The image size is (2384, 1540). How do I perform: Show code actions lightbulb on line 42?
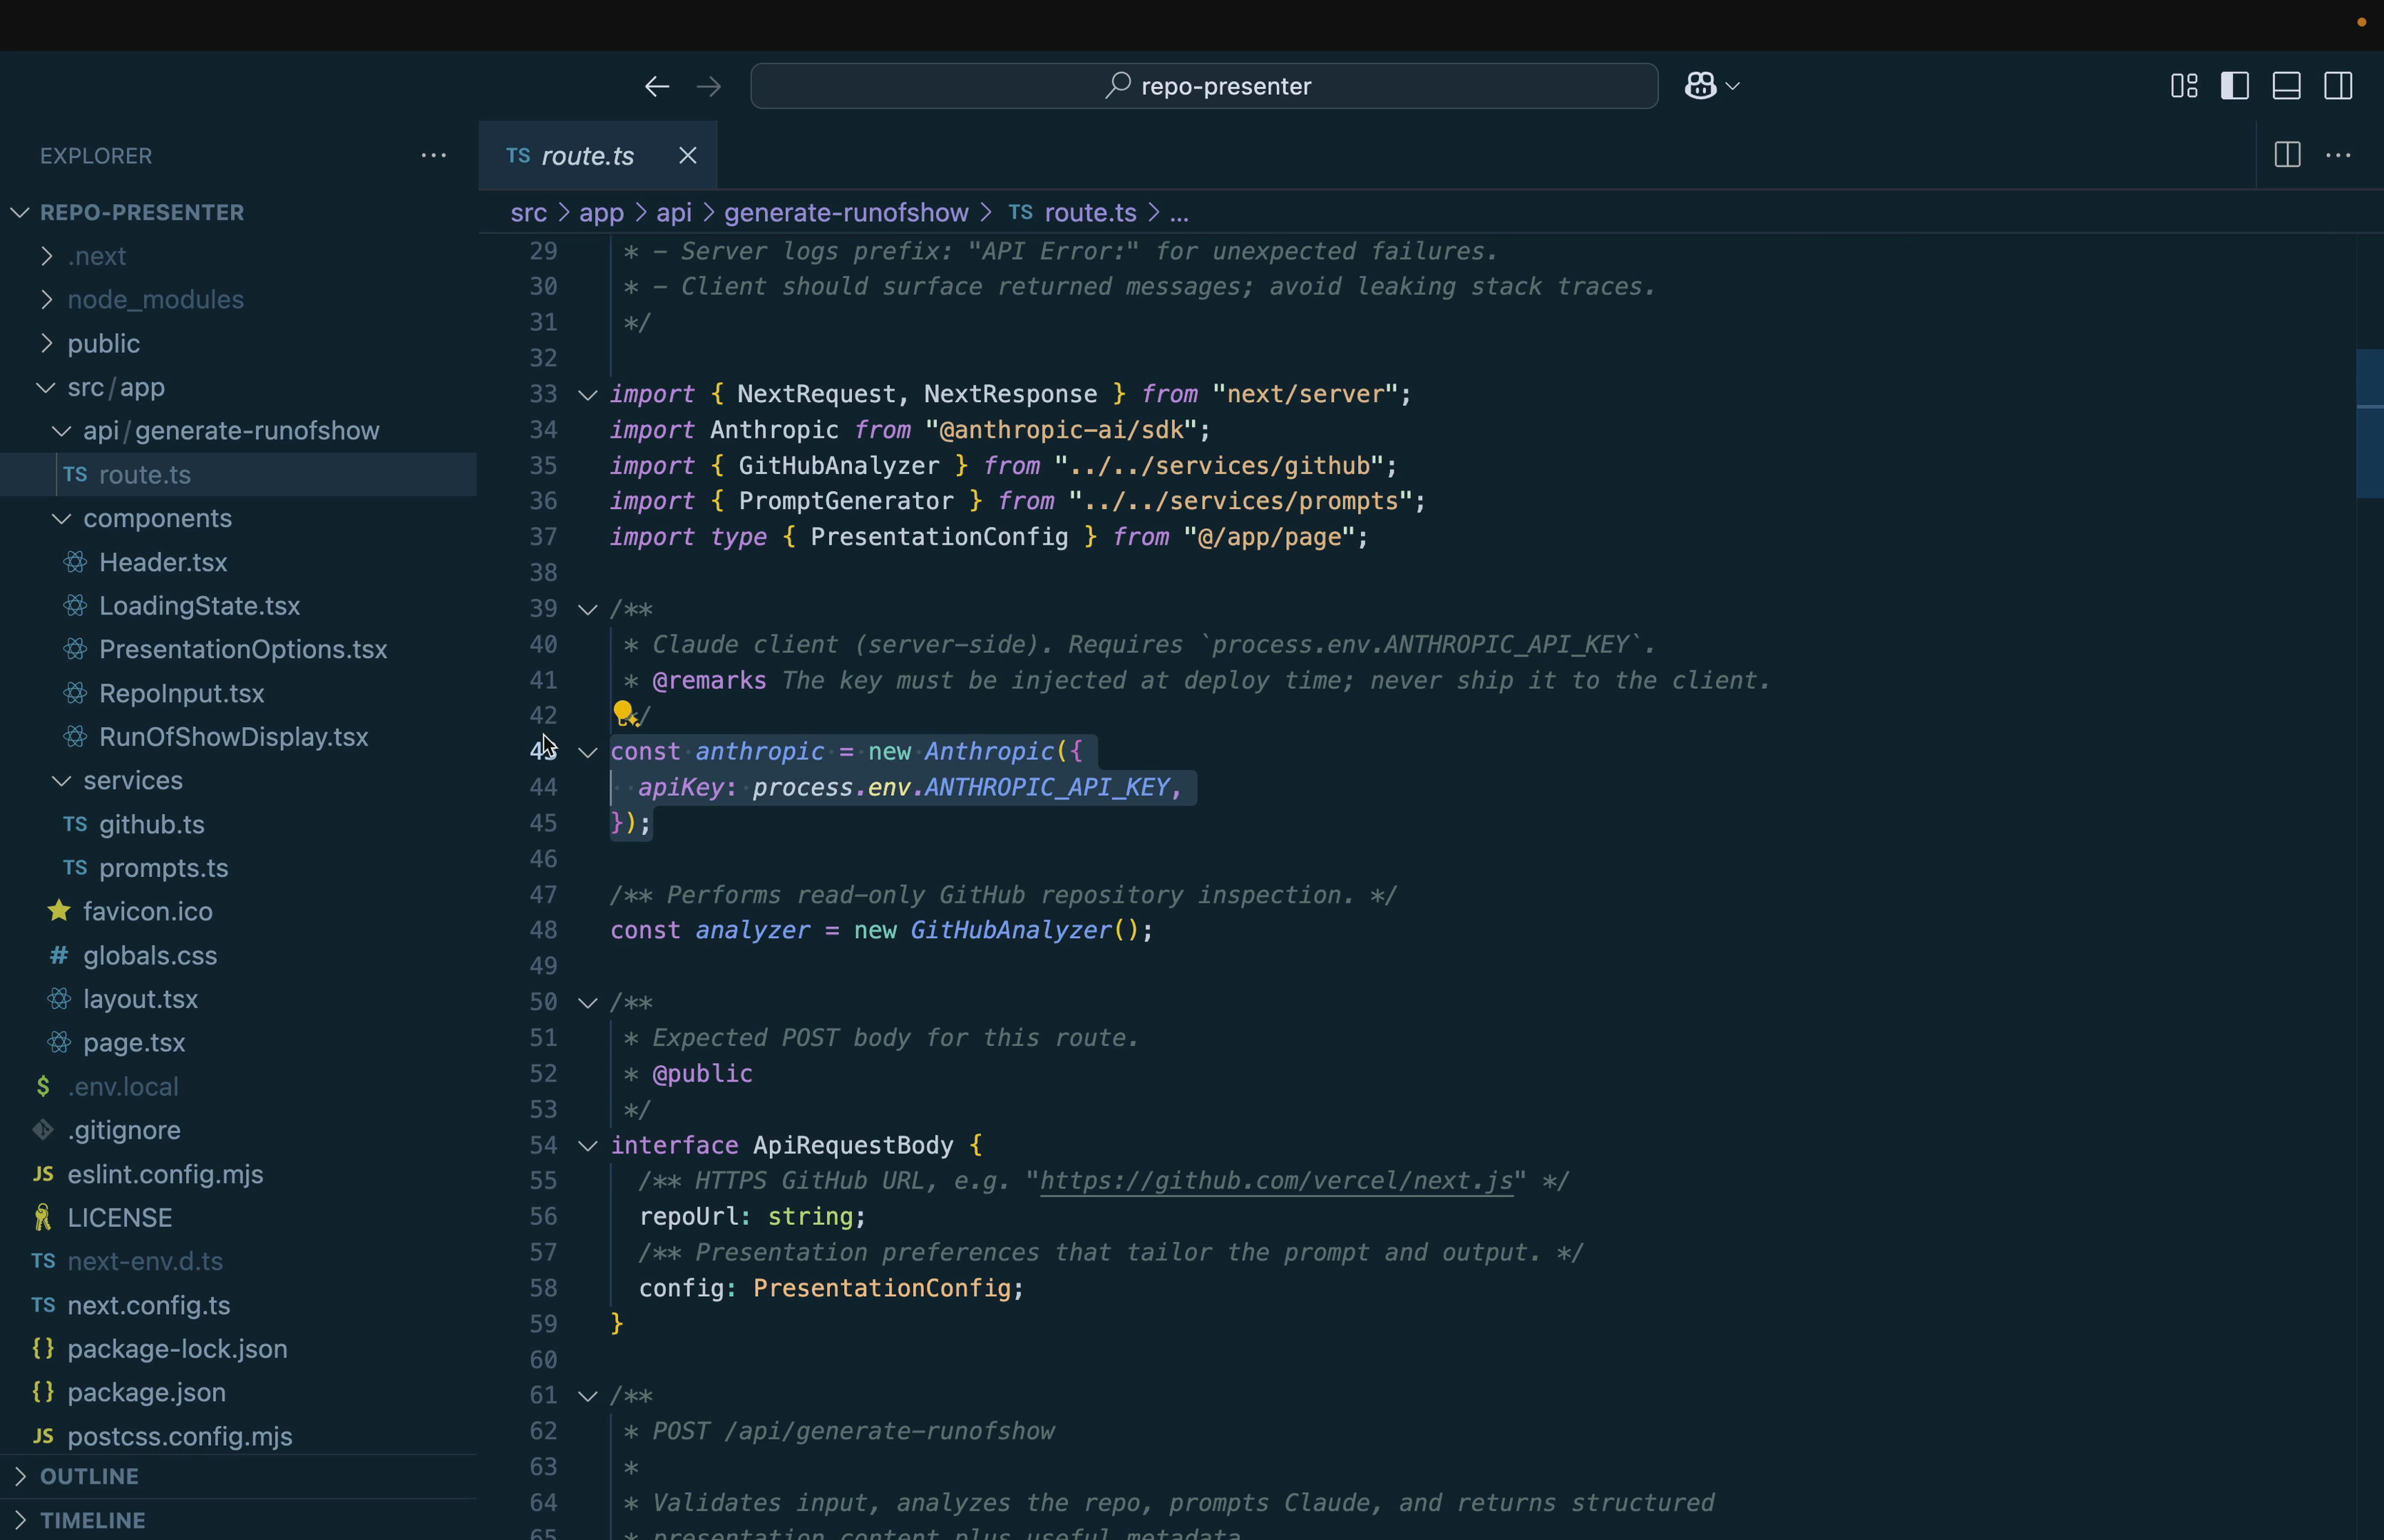click(624, 713)
